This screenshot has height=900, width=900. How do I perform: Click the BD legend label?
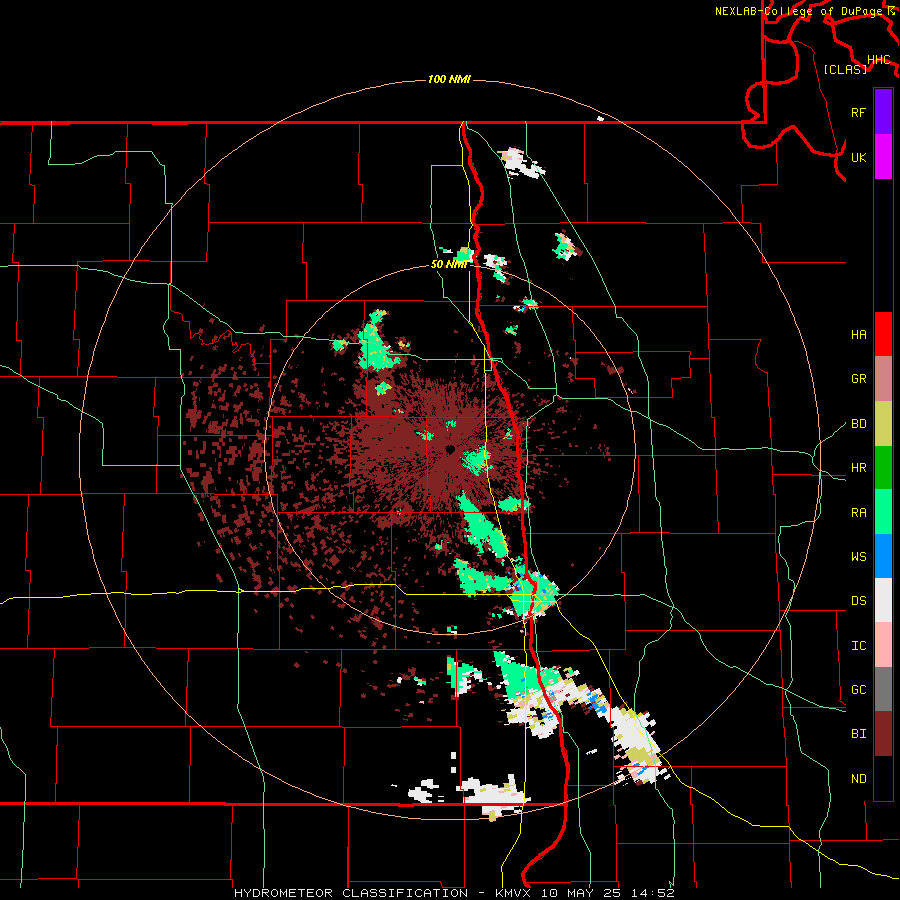[x=858, y=424]
